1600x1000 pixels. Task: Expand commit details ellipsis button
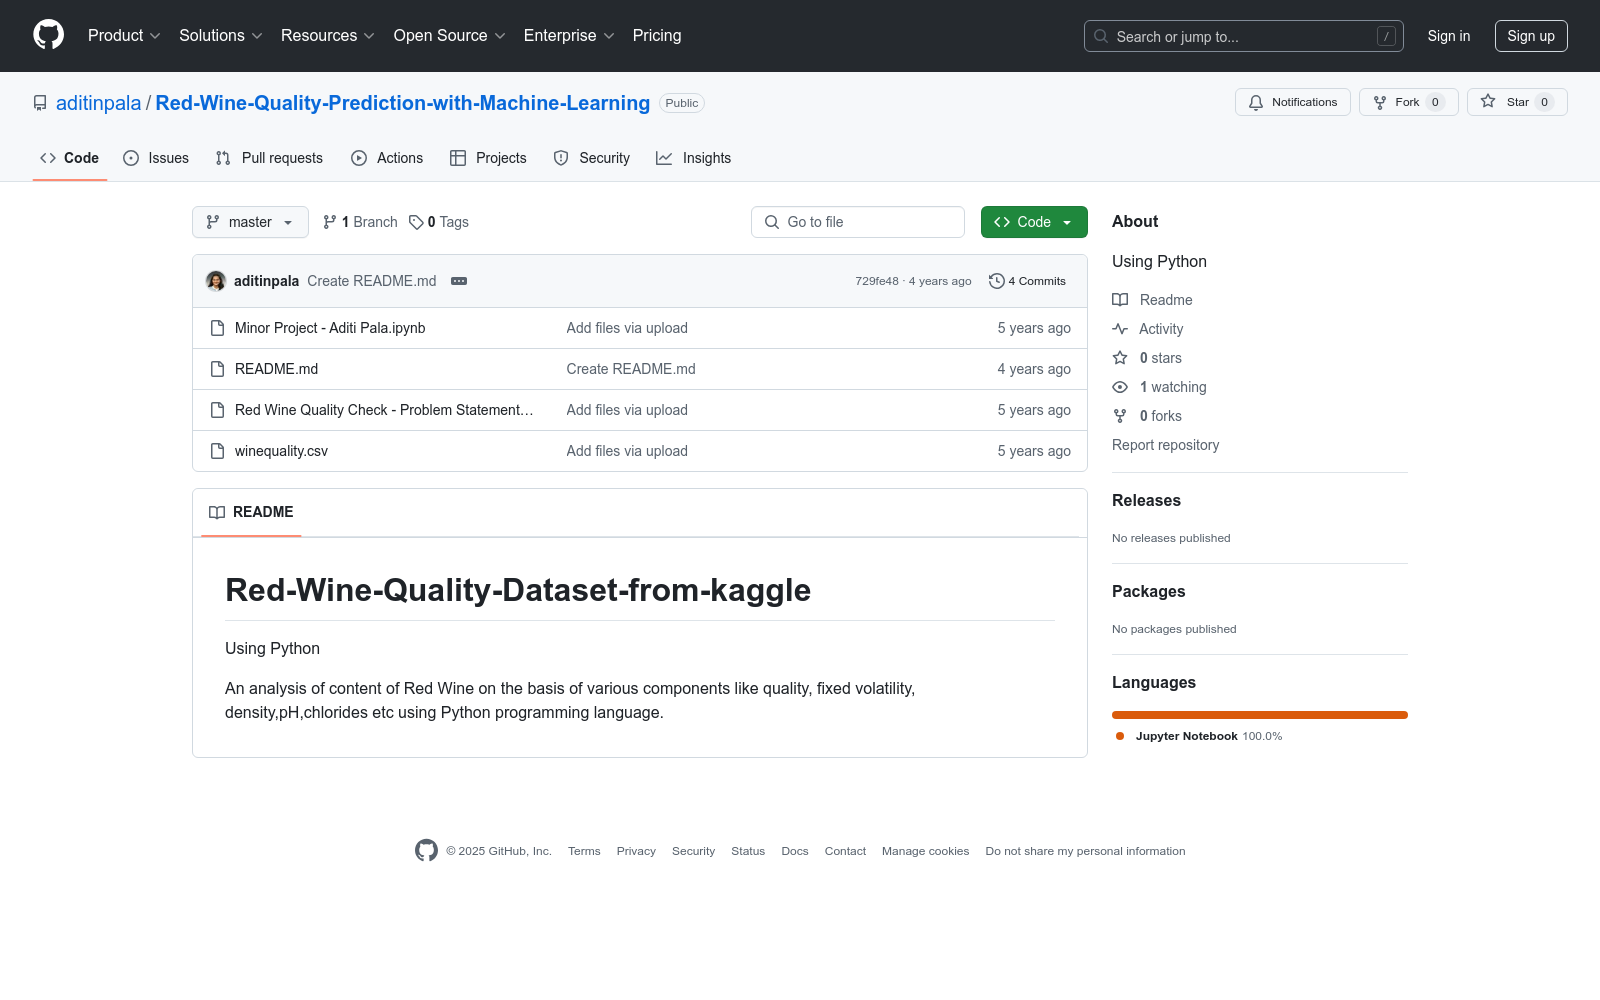tap(459, 281)
